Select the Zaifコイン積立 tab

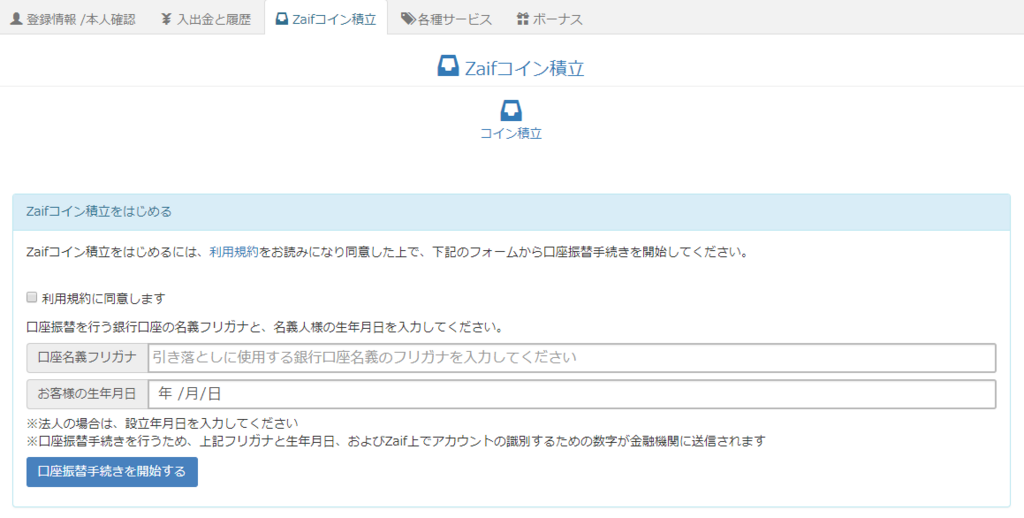(x=326, y=19)
